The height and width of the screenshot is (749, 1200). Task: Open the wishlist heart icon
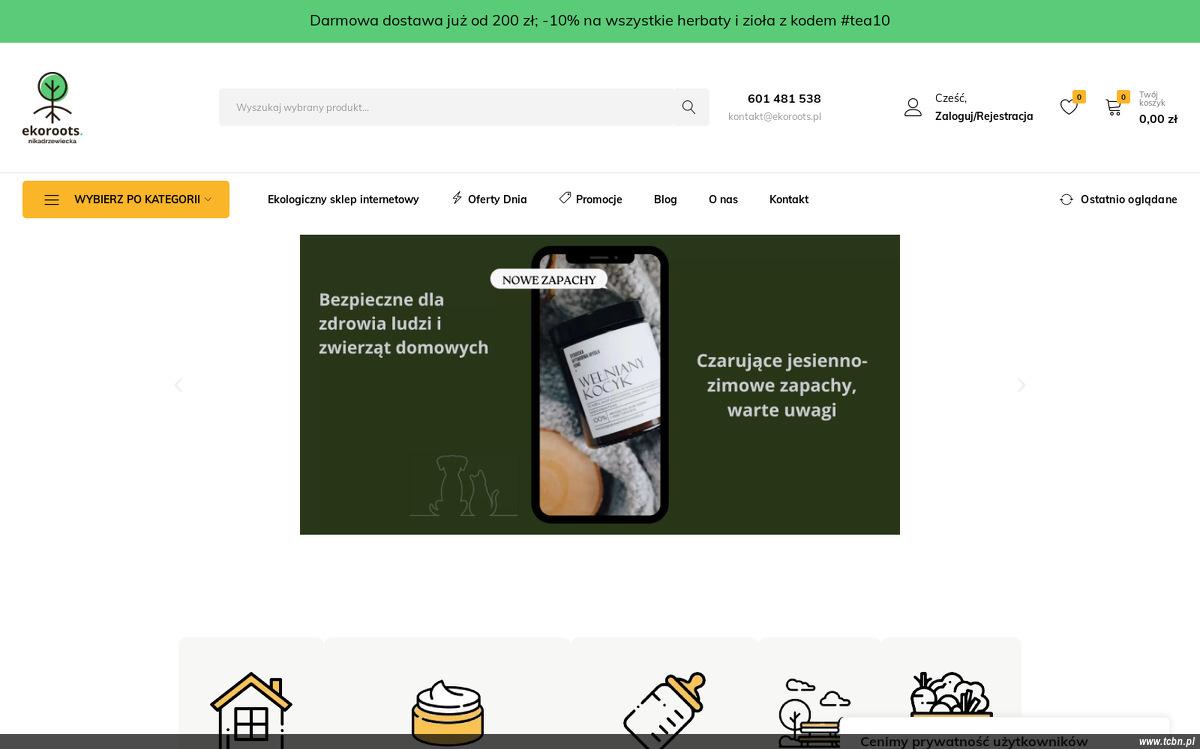[x=1069, y=107]
